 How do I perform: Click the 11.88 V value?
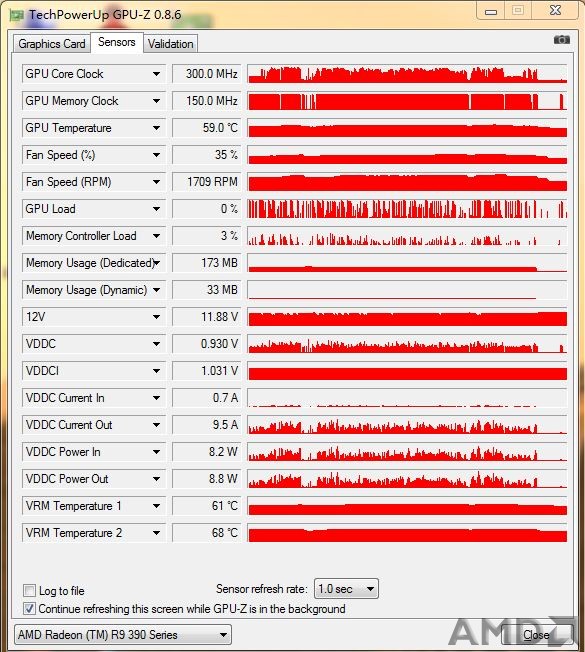tap(207, 317)
